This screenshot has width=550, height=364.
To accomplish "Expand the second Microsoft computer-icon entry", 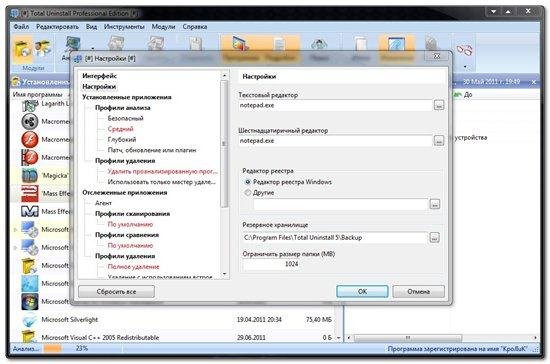I will 15,248.
